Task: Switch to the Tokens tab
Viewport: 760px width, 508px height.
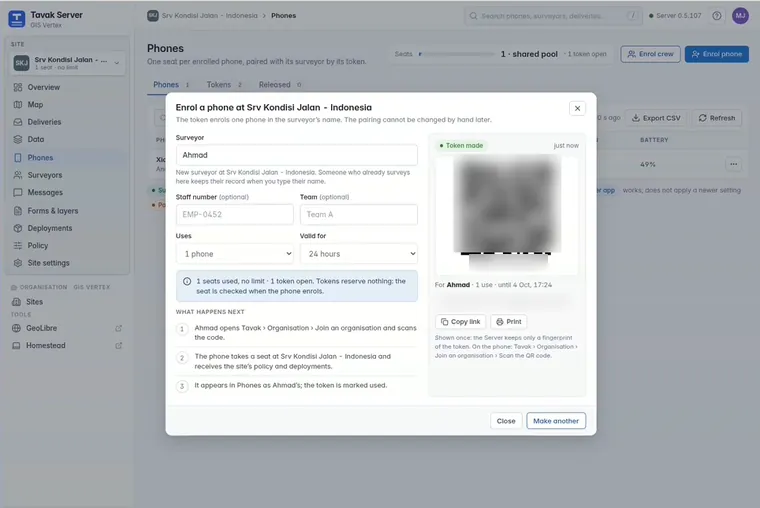Action: click(224, 85)
